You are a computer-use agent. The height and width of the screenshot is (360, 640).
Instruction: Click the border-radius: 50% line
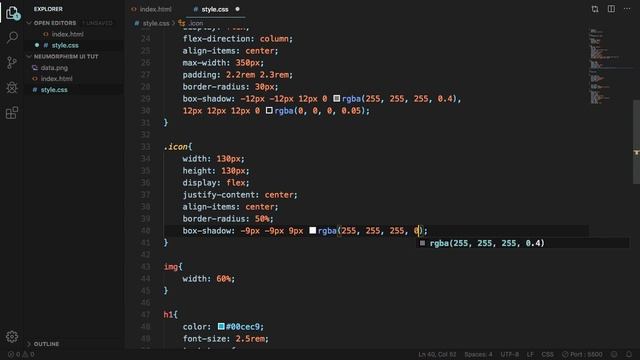point(228,218)
